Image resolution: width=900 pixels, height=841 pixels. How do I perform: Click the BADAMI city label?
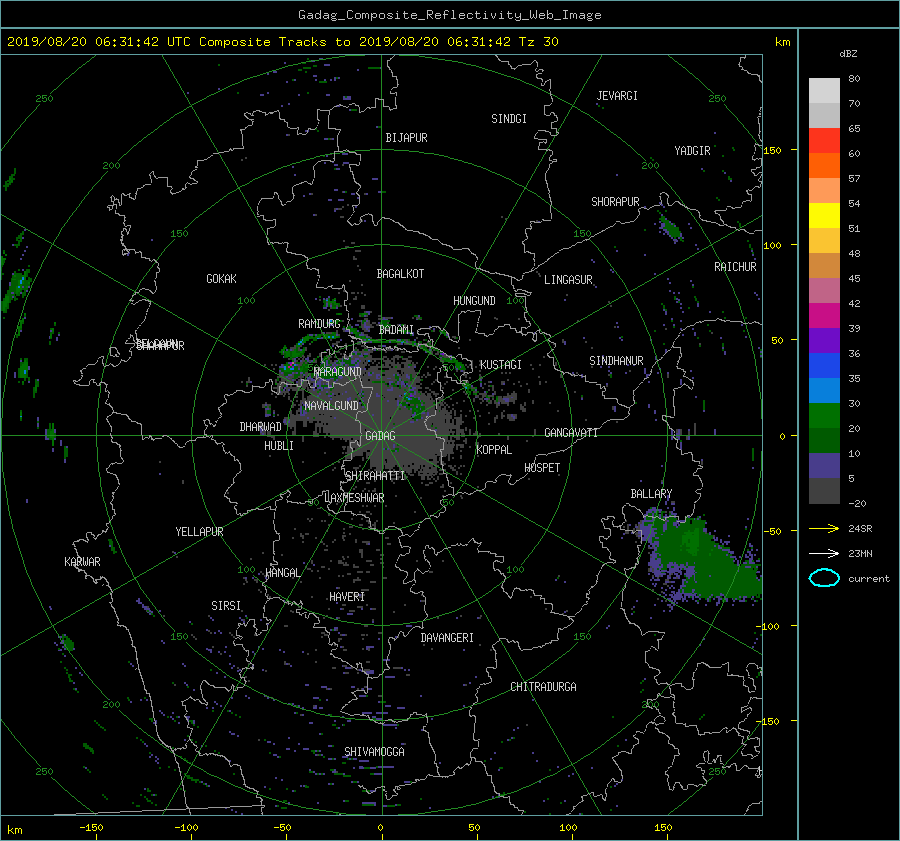pos(396,330)
